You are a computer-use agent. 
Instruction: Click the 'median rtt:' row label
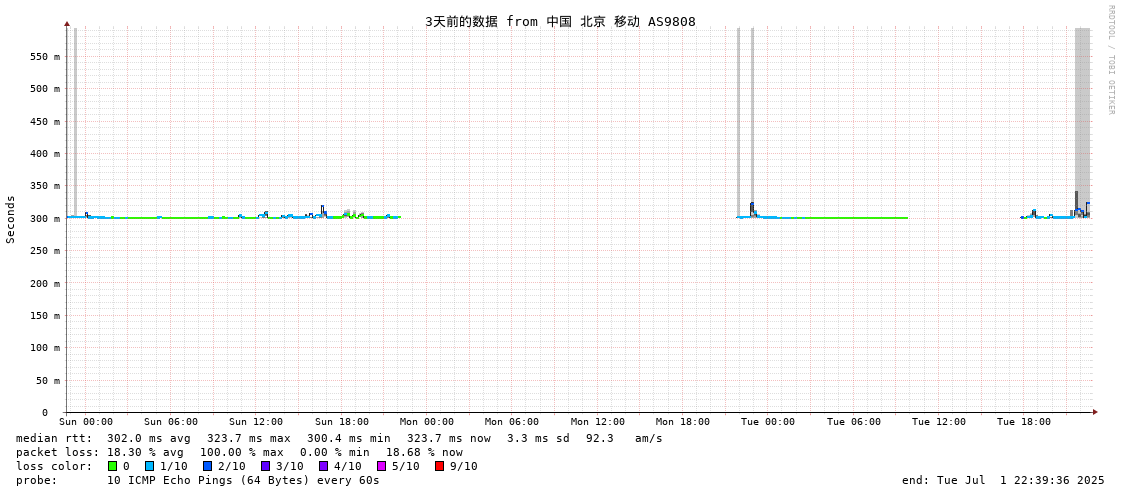pos(54,438)
